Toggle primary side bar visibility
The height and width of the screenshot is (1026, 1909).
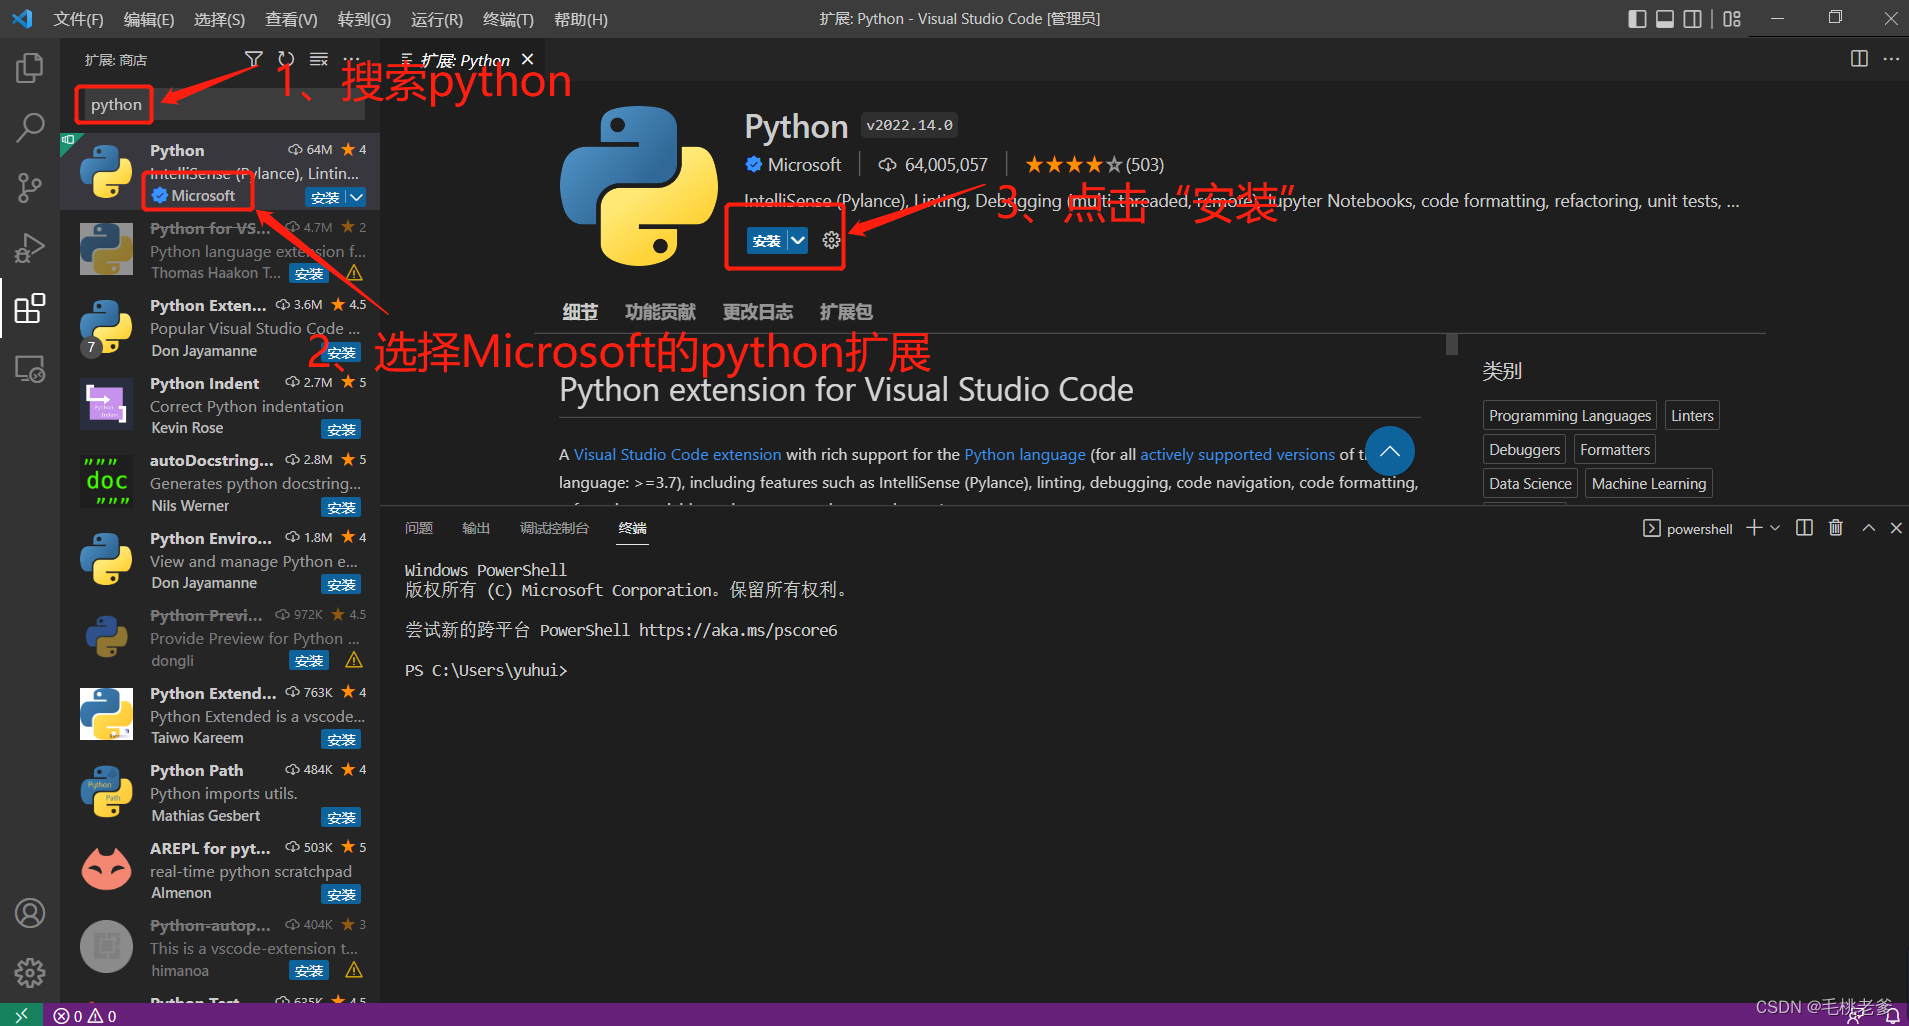point(1637,18)
